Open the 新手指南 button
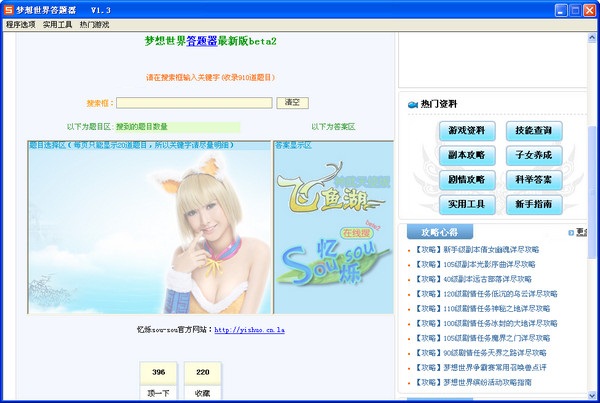The height and width of the screenshot is (403, 600). tap(534, 204)
